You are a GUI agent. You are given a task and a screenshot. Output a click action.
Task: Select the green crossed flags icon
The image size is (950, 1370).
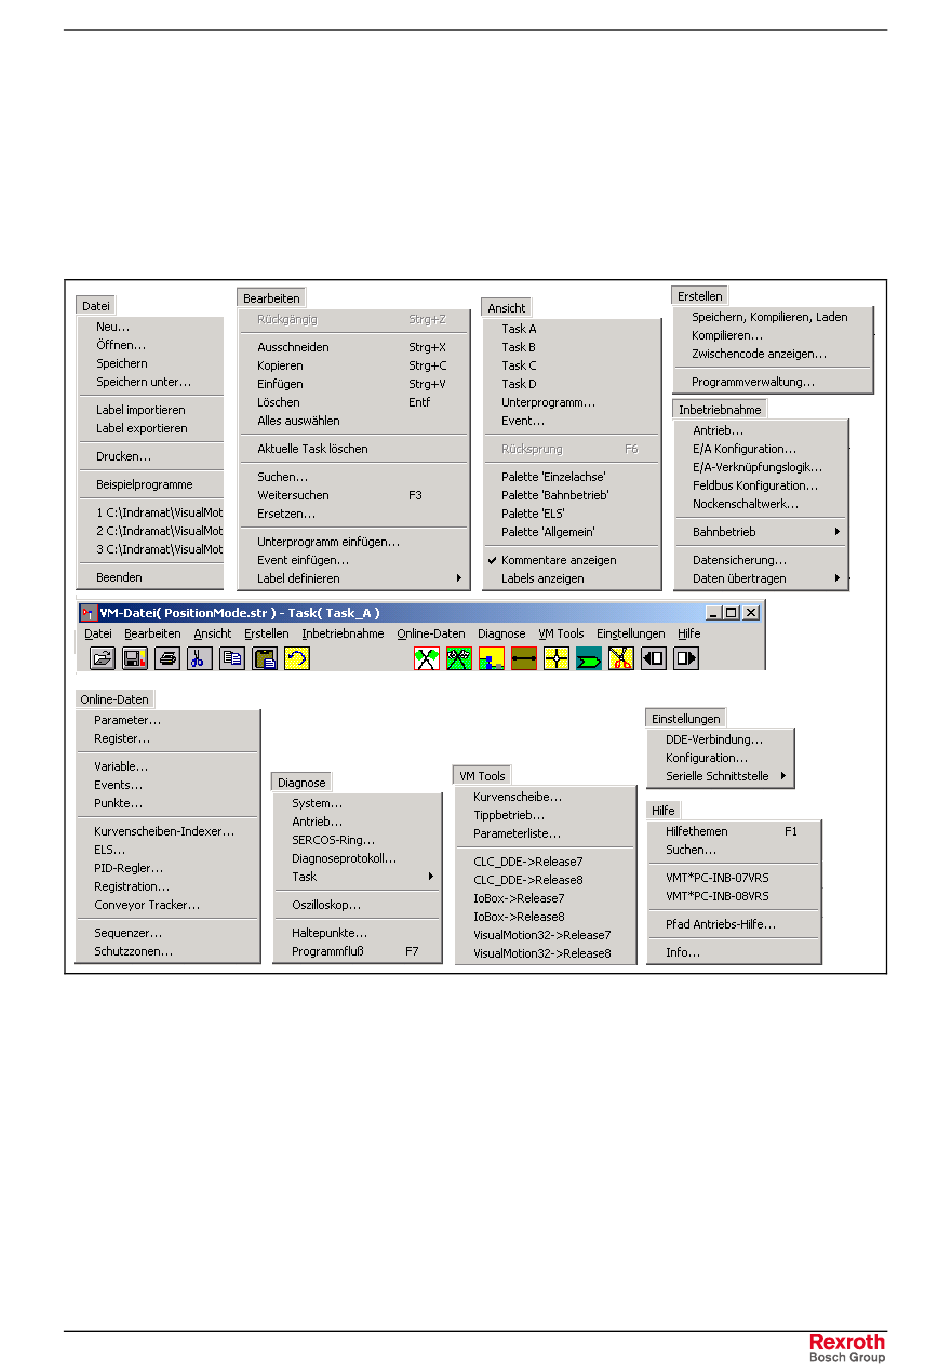point(459,658)
